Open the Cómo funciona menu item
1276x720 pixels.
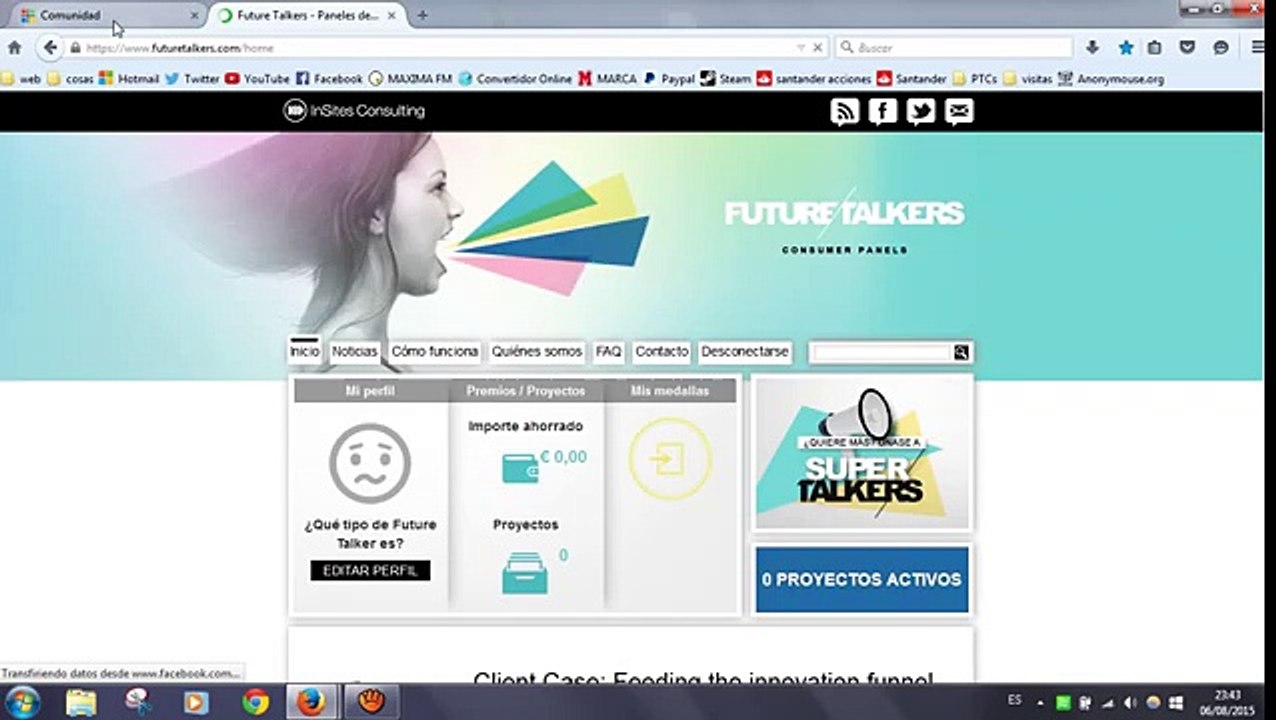[435, 351]
